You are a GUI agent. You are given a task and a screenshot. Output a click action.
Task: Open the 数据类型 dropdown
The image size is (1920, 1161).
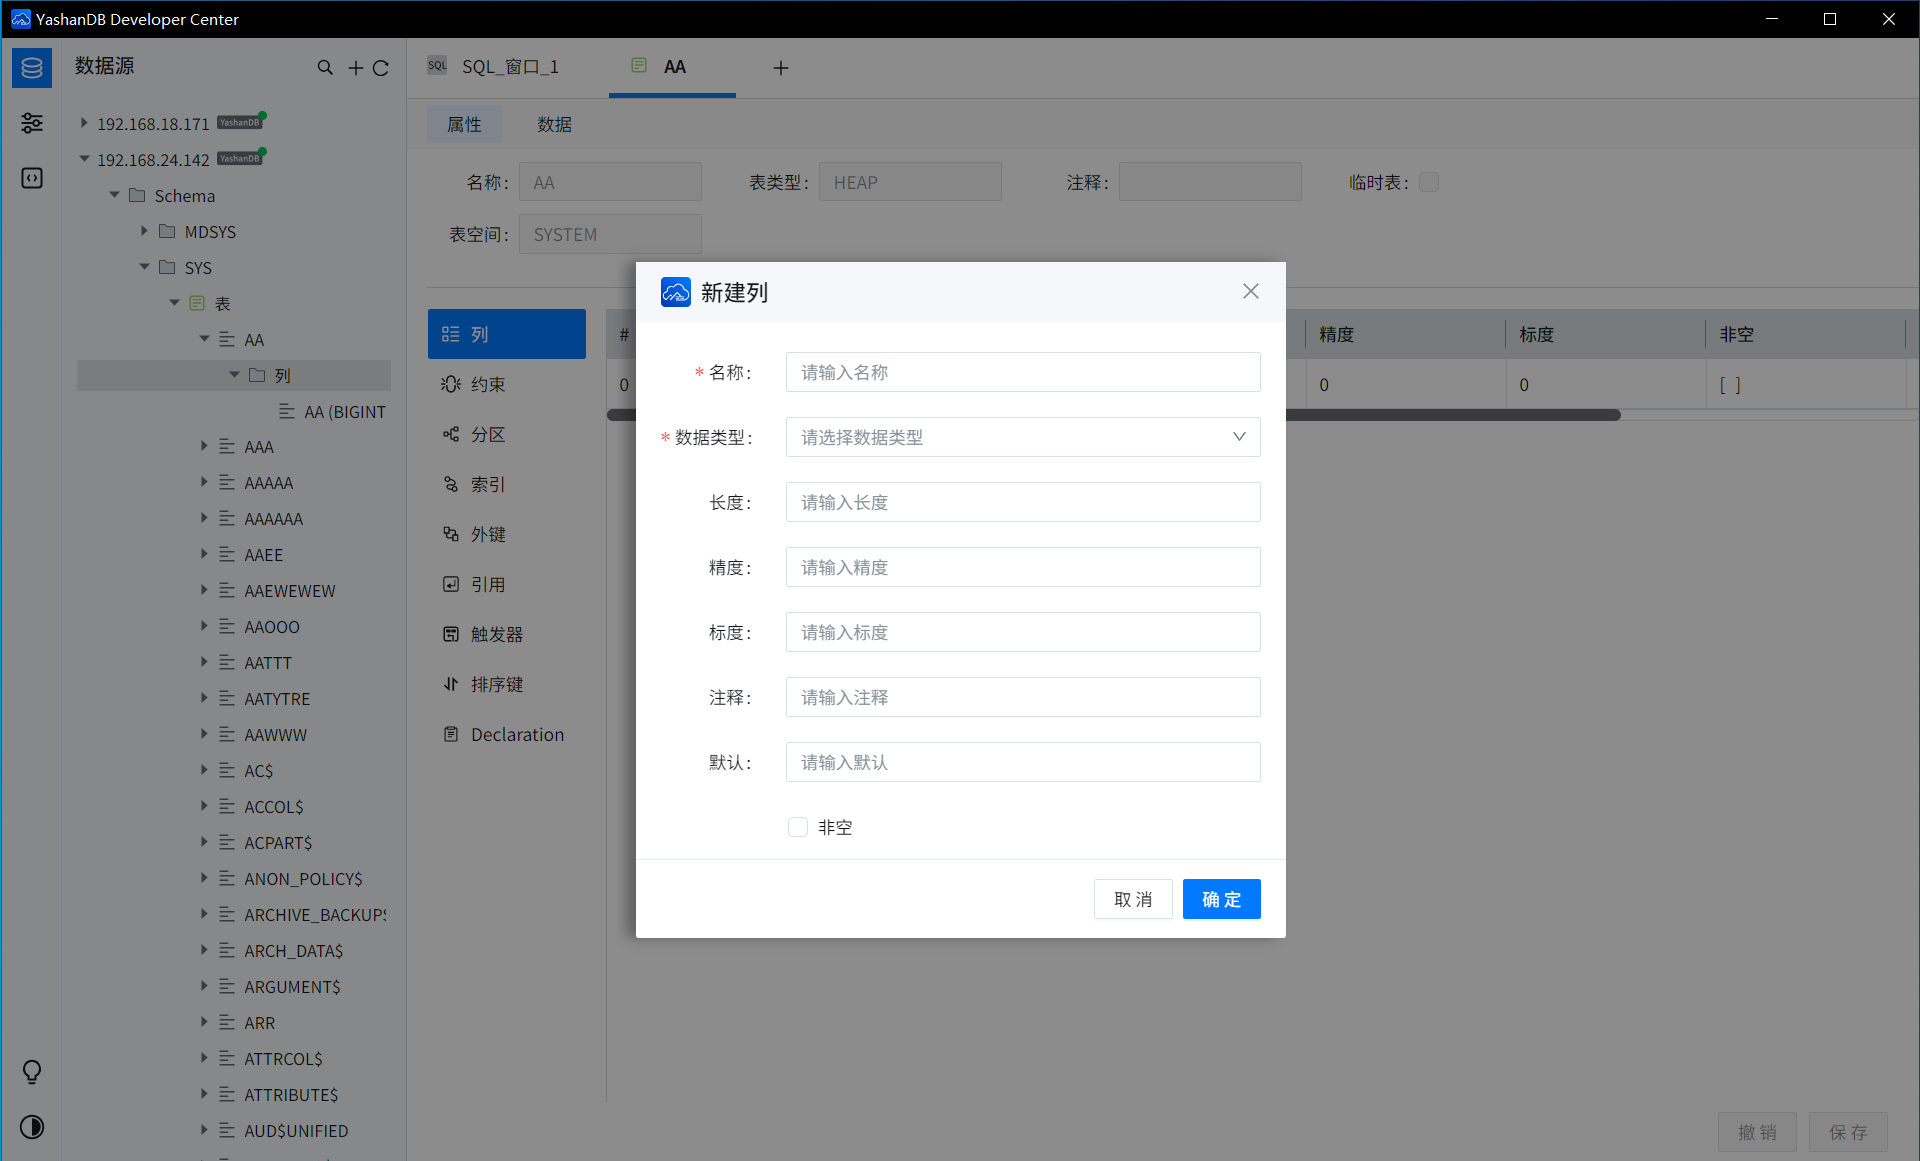click(x=1023, y=437)
